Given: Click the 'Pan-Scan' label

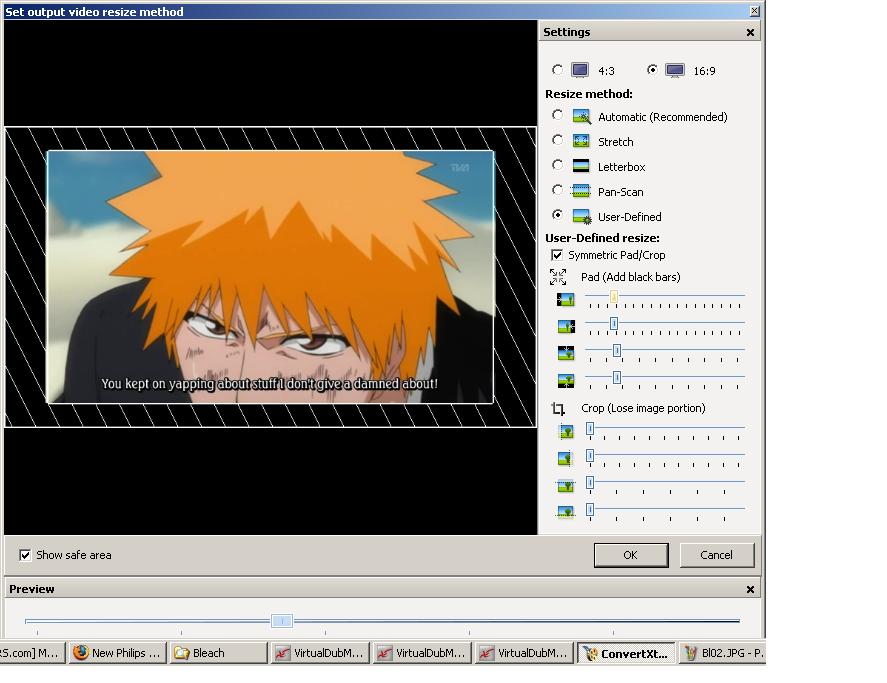Looking at the screenshot, I should [x=621, y=191].
